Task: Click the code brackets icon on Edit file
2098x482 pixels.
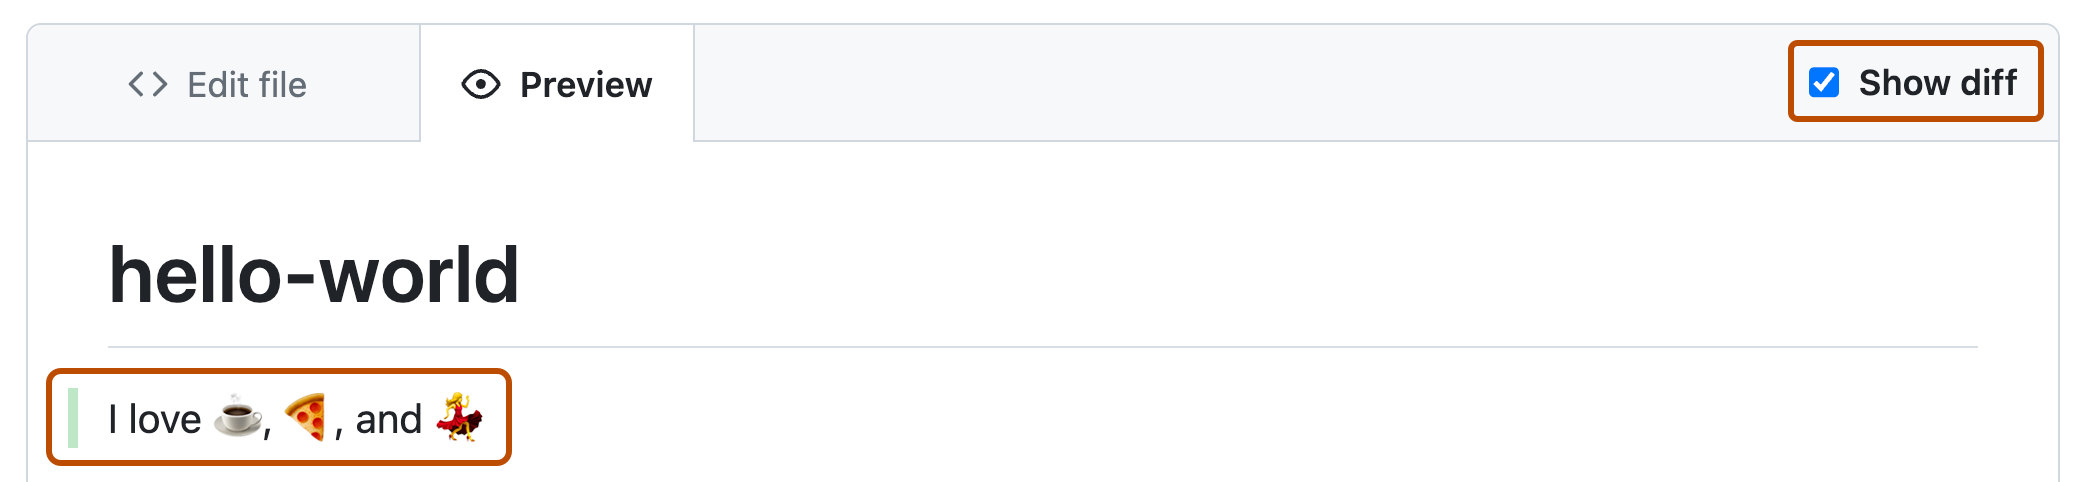Action: coord(148,84)
